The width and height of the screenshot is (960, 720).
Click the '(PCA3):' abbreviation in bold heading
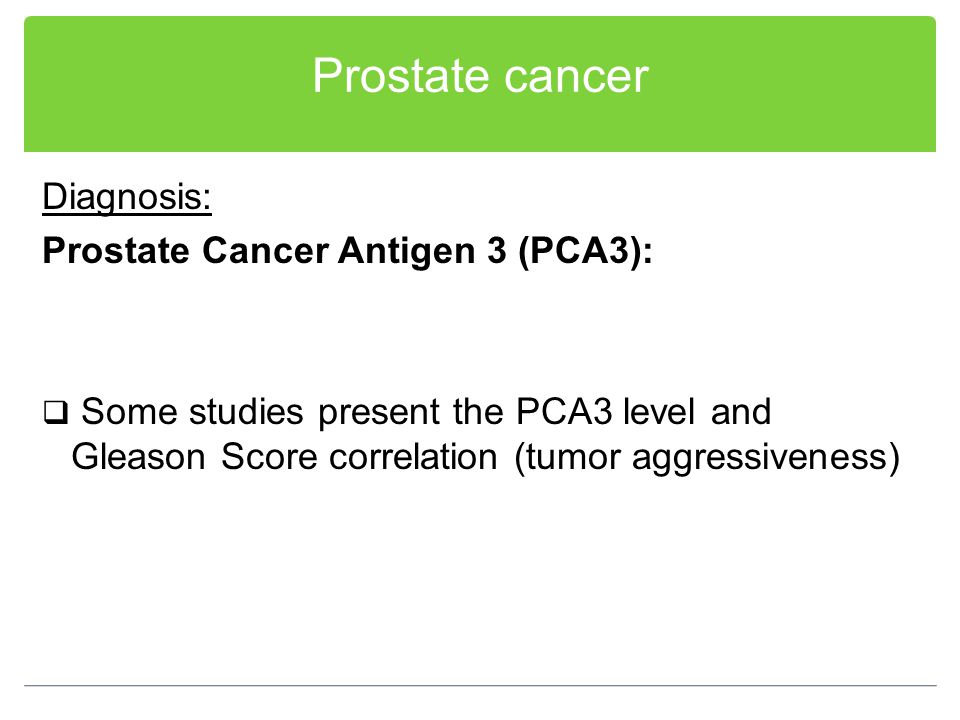pyautogui.click(x=585, y=252)
